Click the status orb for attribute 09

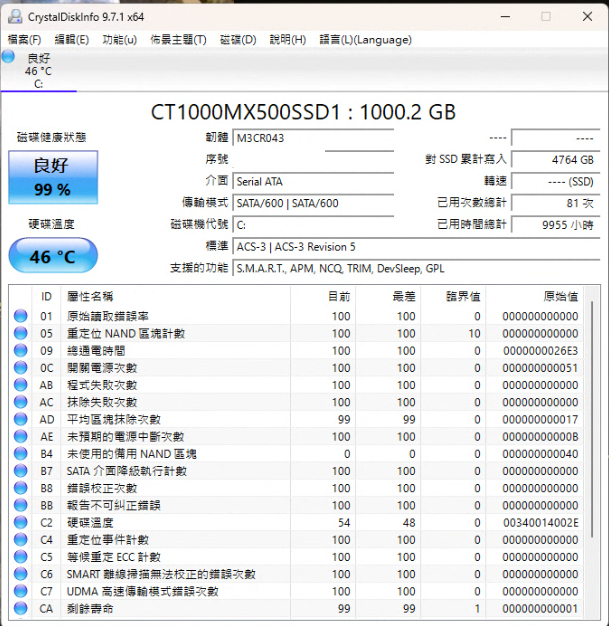click(x=20, y=350)
